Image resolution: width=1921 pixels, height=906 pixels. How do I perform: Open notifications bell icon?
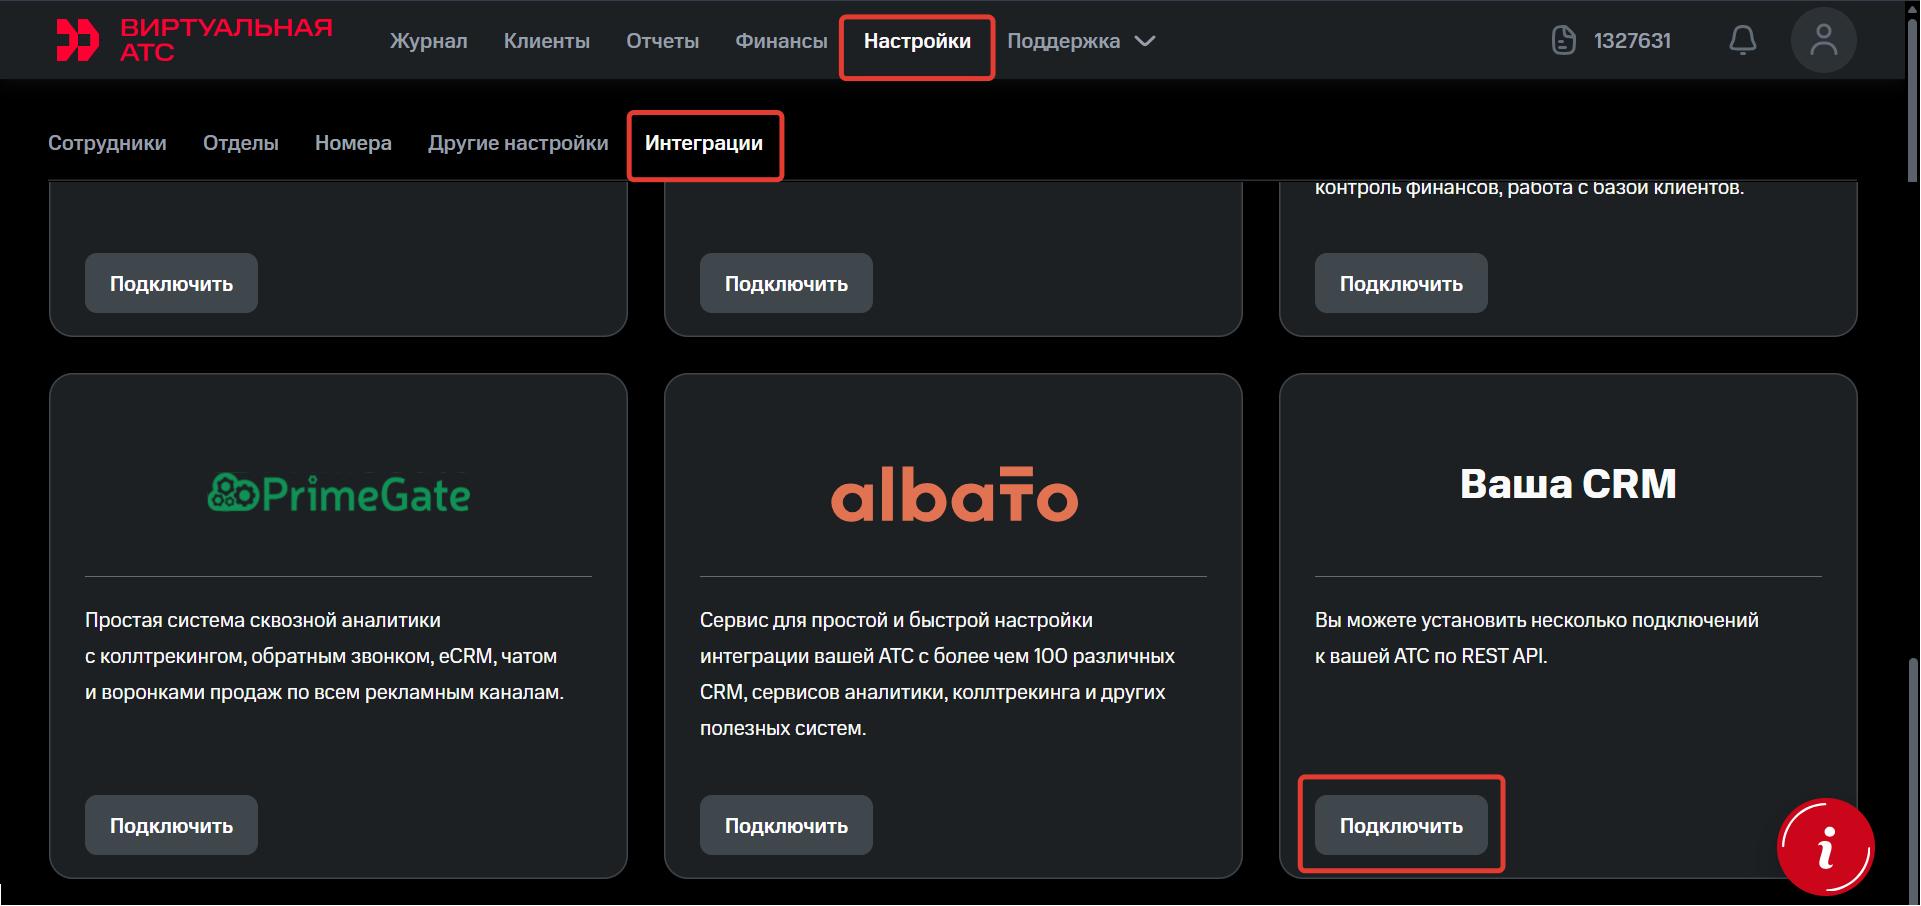click(1743, 40)
